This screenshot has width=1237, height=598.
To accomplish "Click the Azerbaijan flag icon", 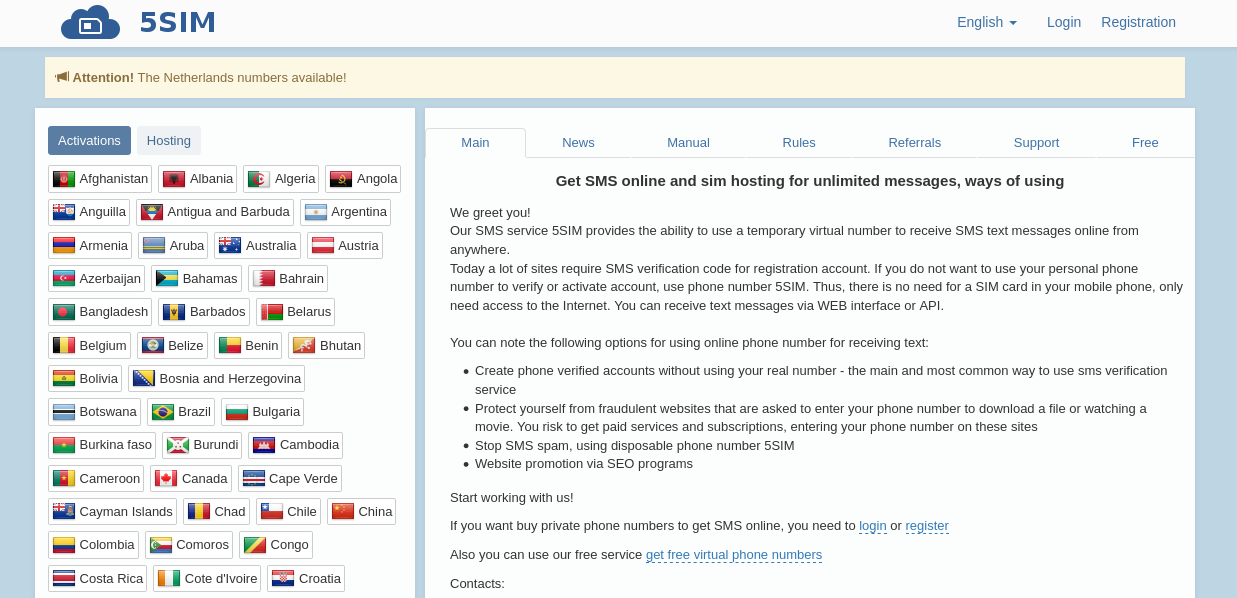I will pos(64,278).
